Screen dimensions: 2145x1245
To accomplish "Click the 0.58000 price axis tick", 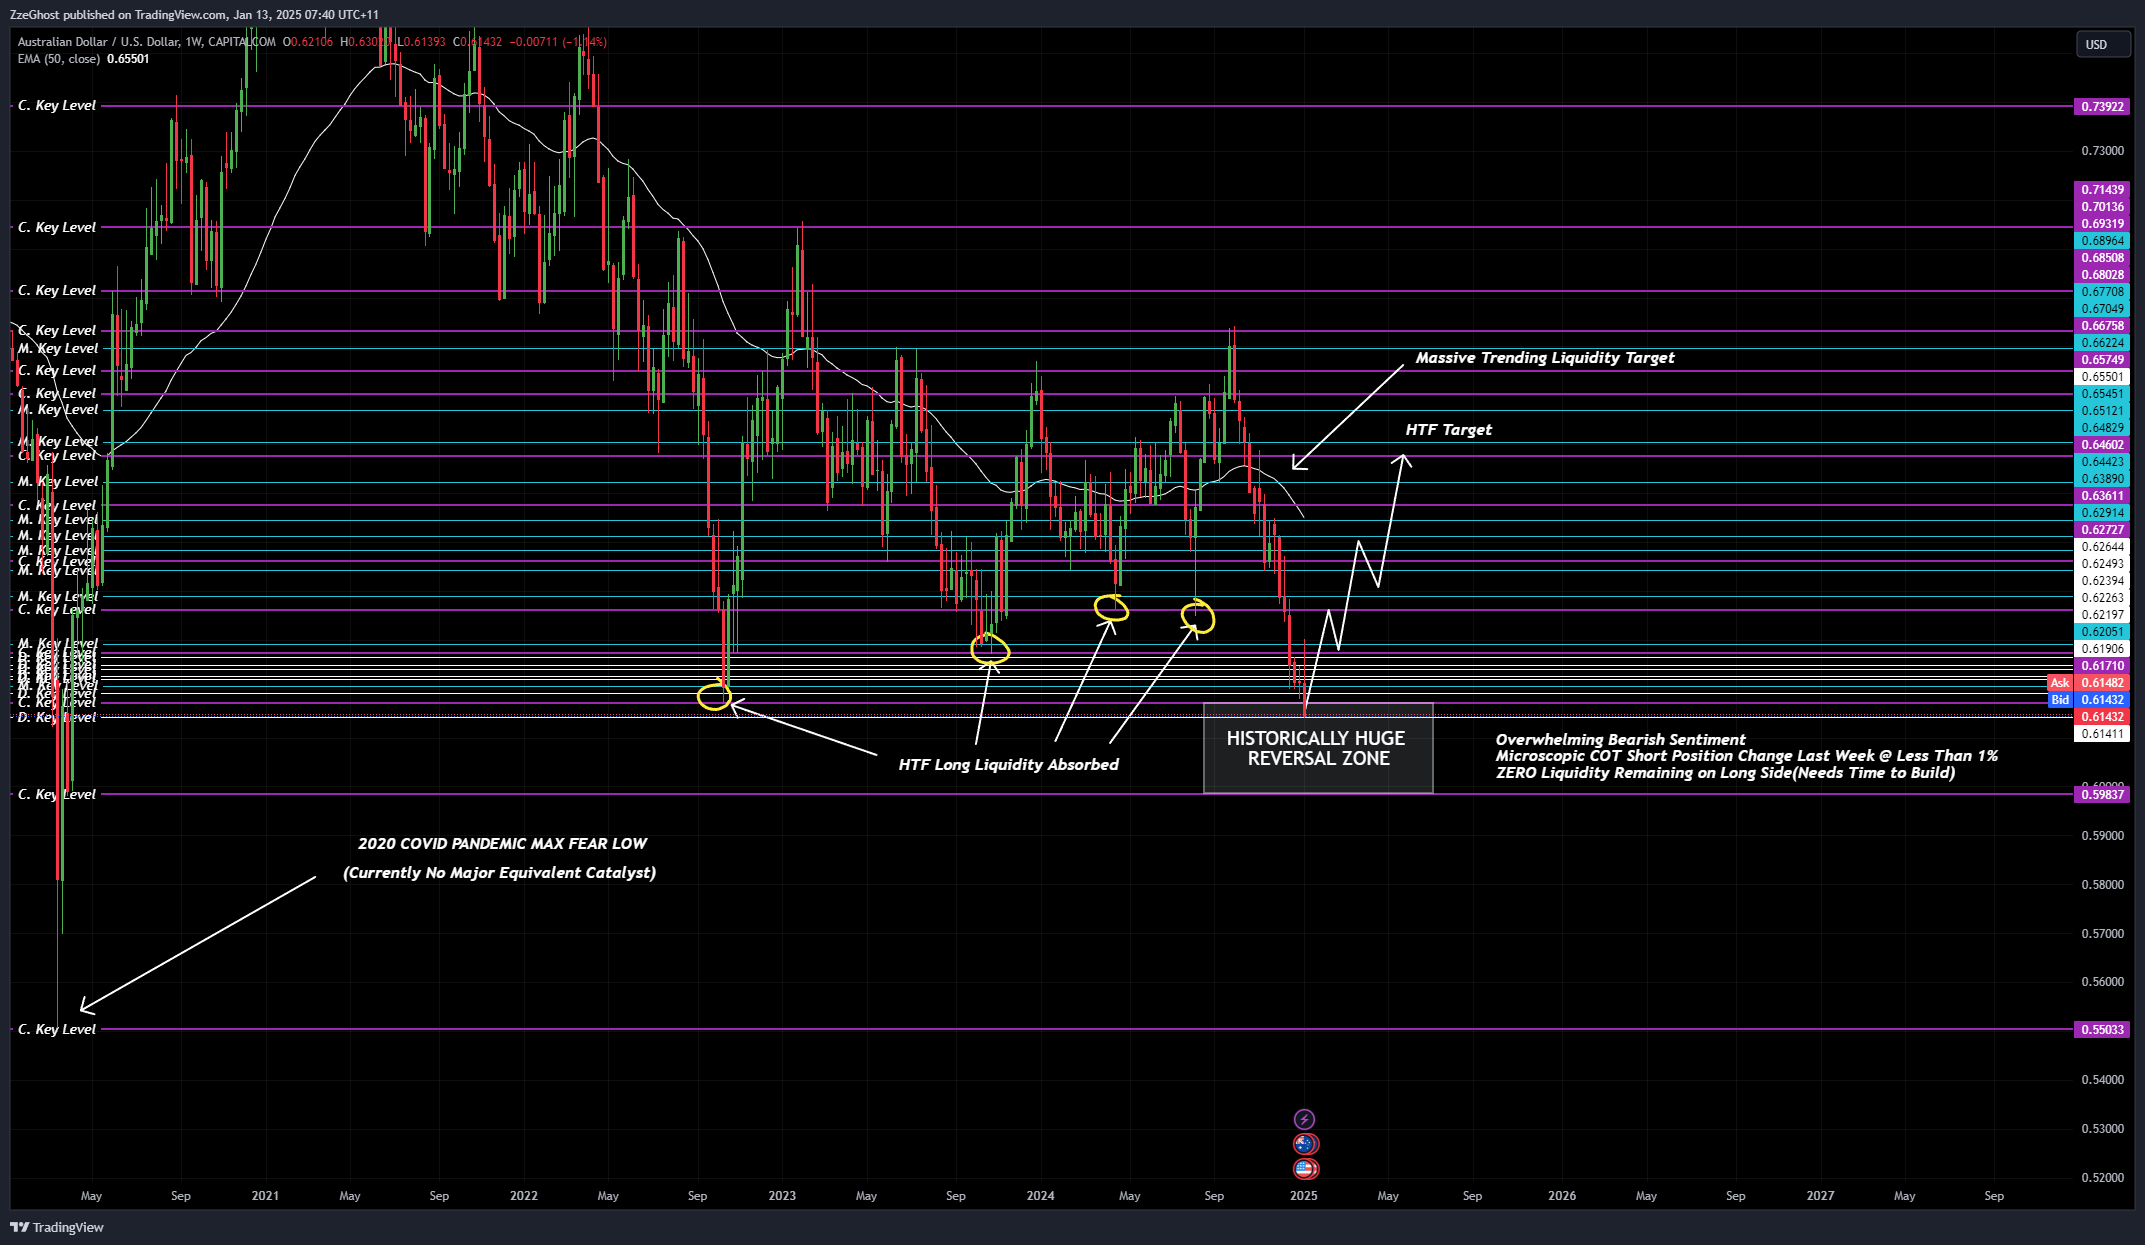I will pyautogui.click(x=2102, y=885).
